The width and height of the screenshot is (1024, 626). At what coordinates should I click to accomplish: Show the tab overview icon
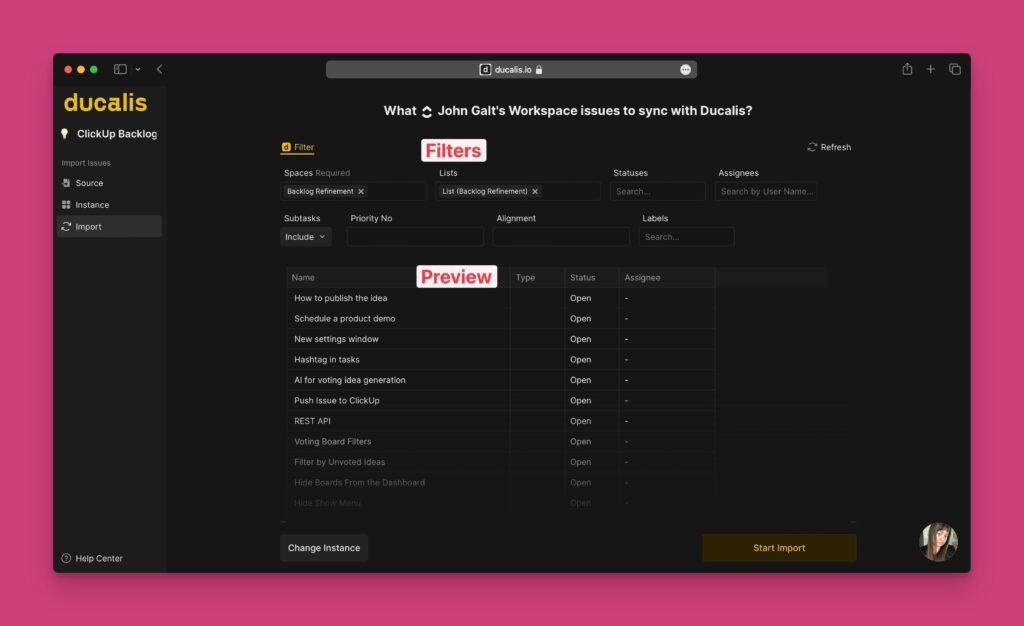click(x=955, y=69)
